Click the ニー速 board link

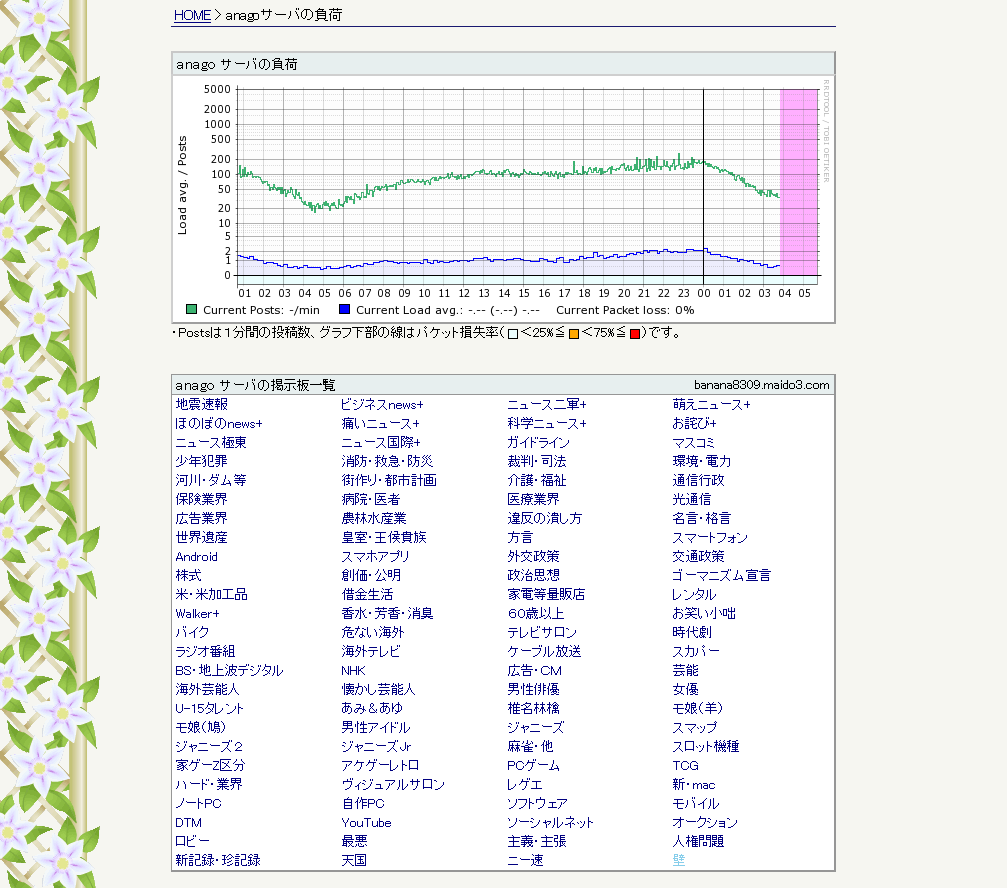click(x=525, y=860)
